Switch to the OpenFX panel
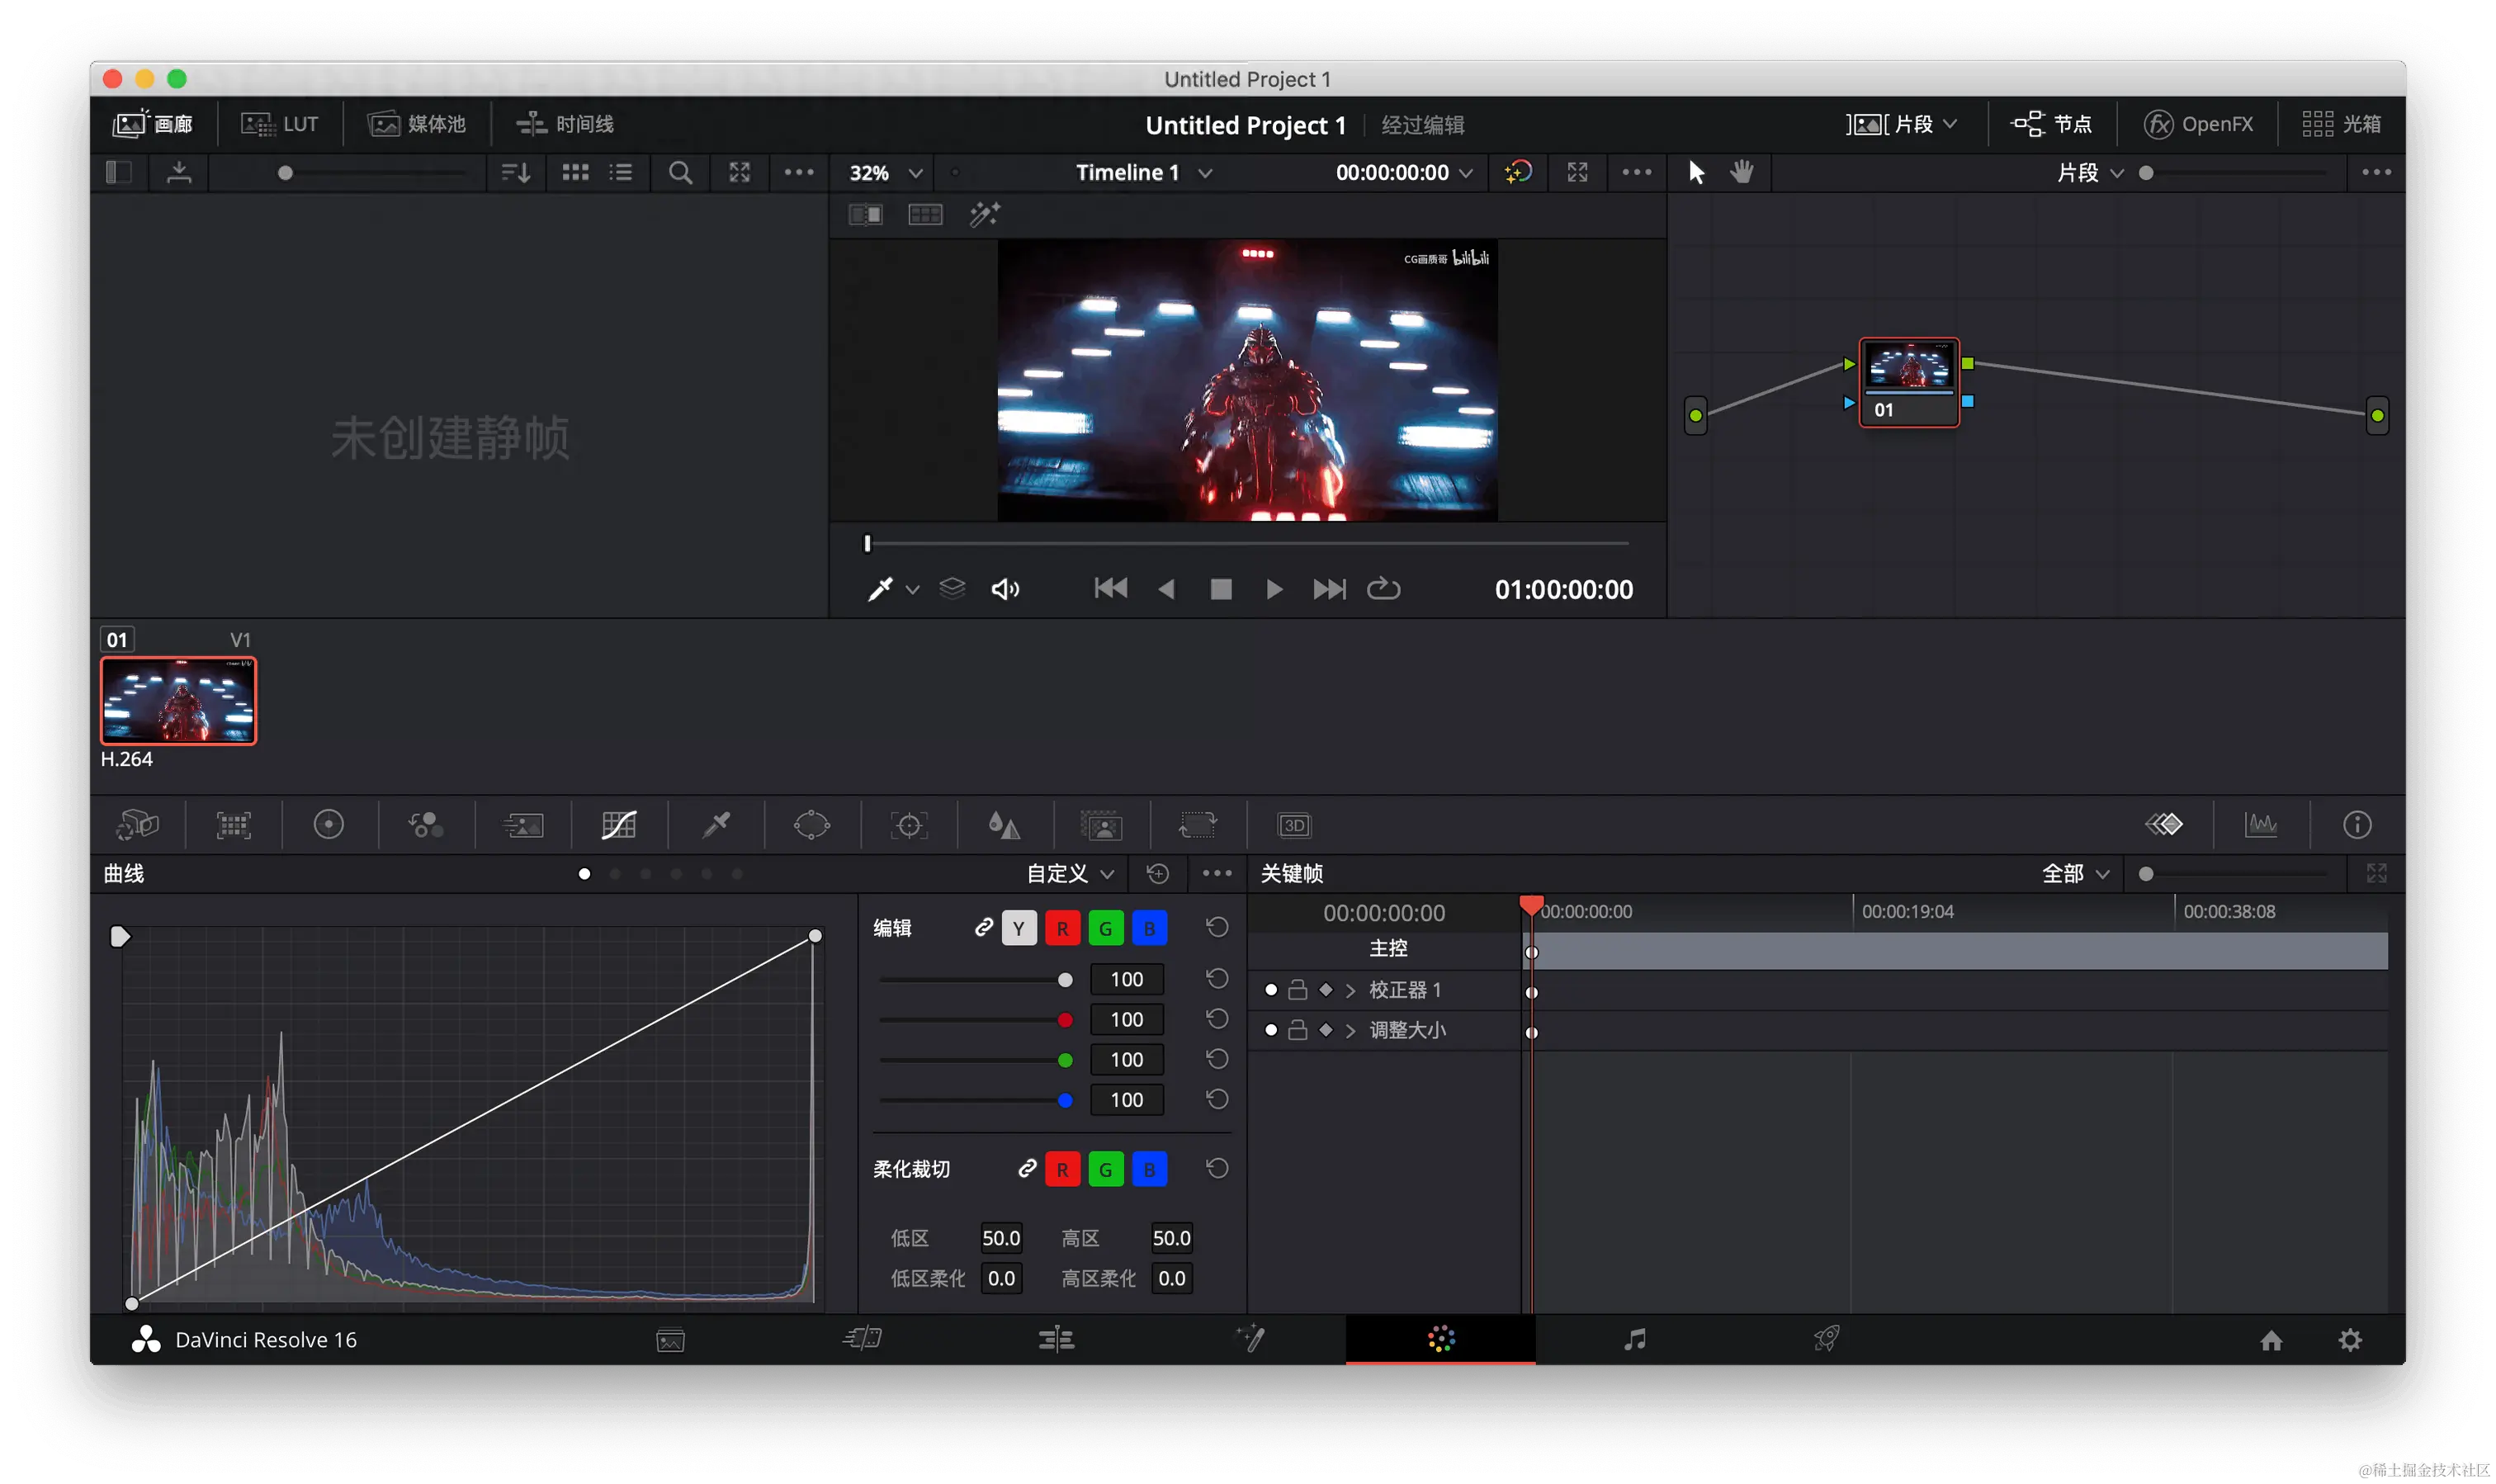2496x1484 pixels. (x=2198, y=124)
